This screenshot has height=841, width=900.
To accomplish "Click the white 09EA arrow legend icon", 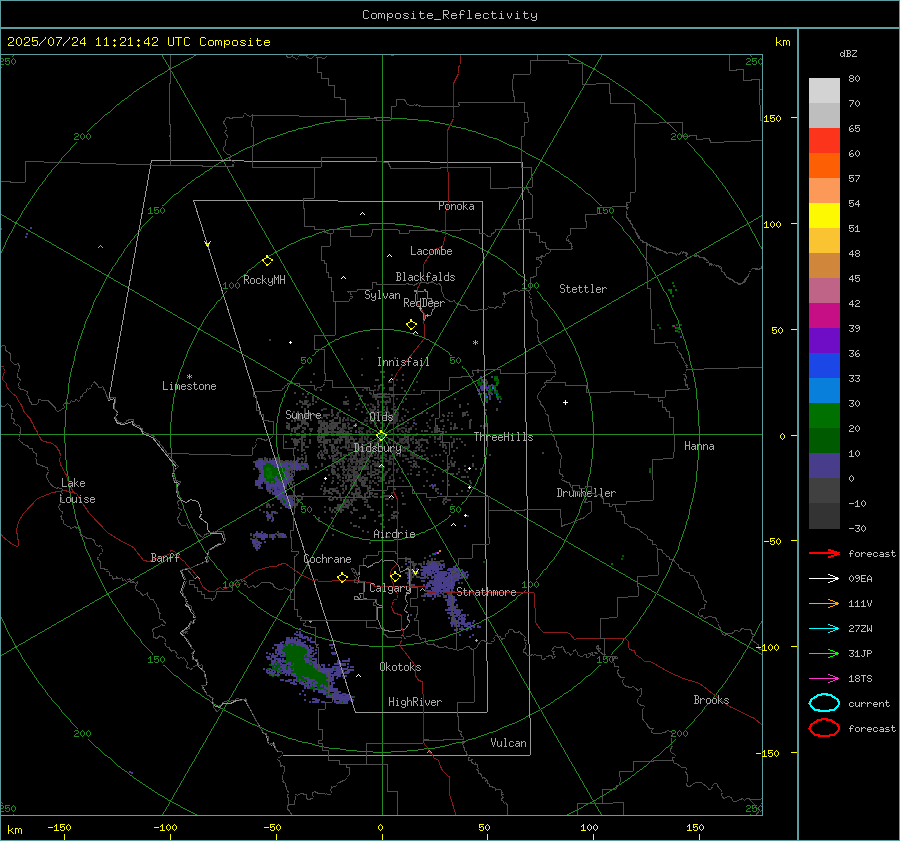I will 824,578.
